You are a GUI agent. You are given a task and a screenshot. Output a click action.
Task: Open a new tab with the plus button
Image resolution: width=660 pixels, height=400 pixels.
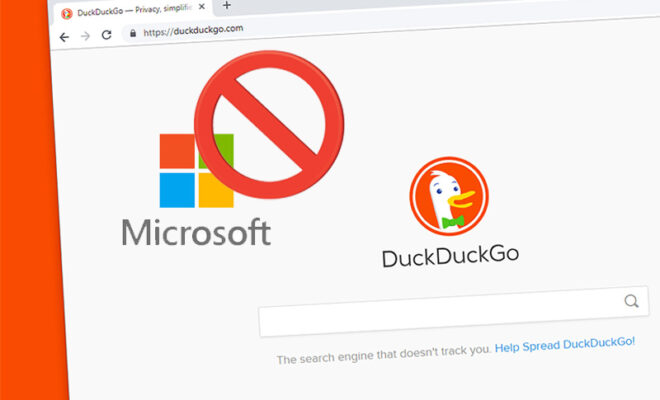226,5
